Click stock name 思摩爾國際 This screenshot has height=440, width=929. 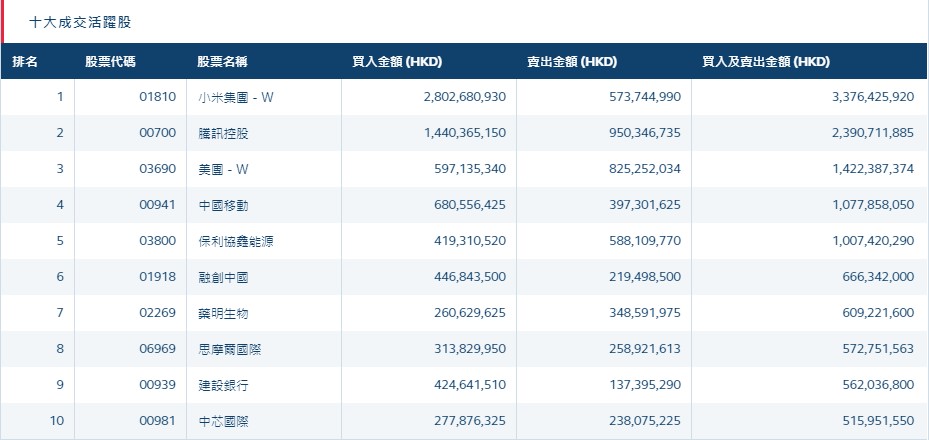click(229, 349)
